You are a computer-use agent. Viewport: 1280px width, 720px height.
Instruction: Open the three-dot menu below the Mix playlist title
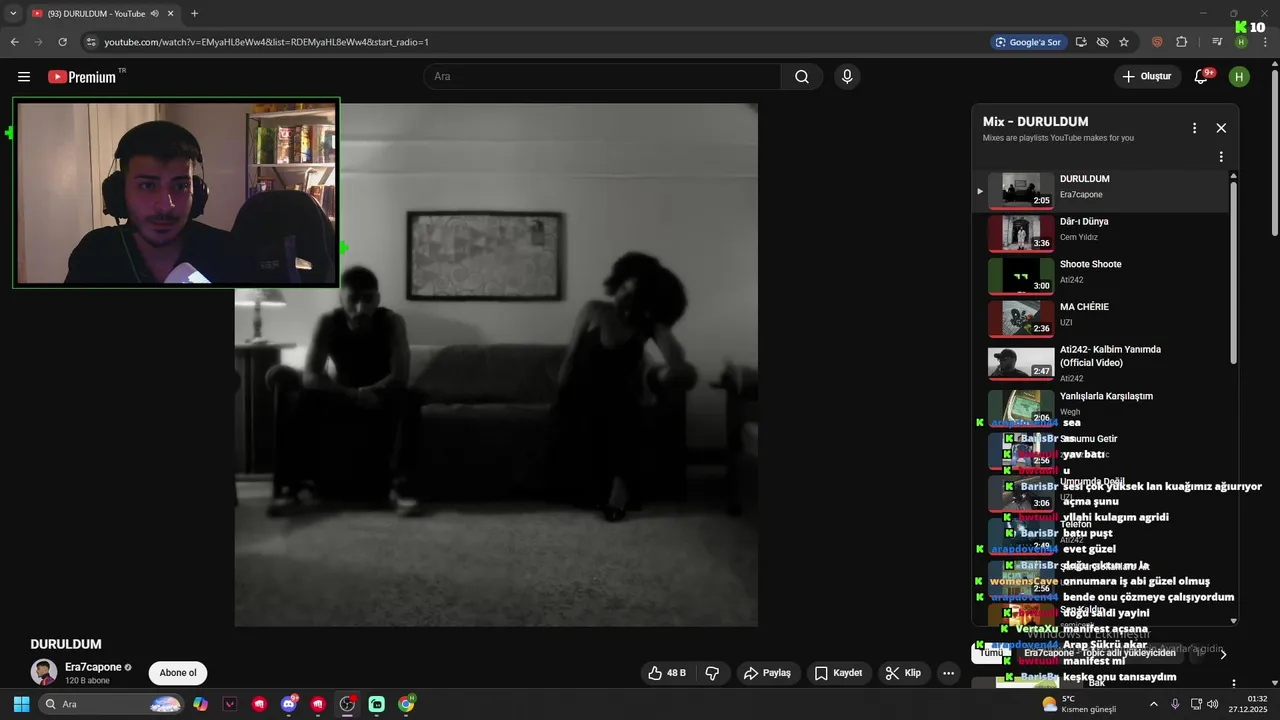point(1221,157)
